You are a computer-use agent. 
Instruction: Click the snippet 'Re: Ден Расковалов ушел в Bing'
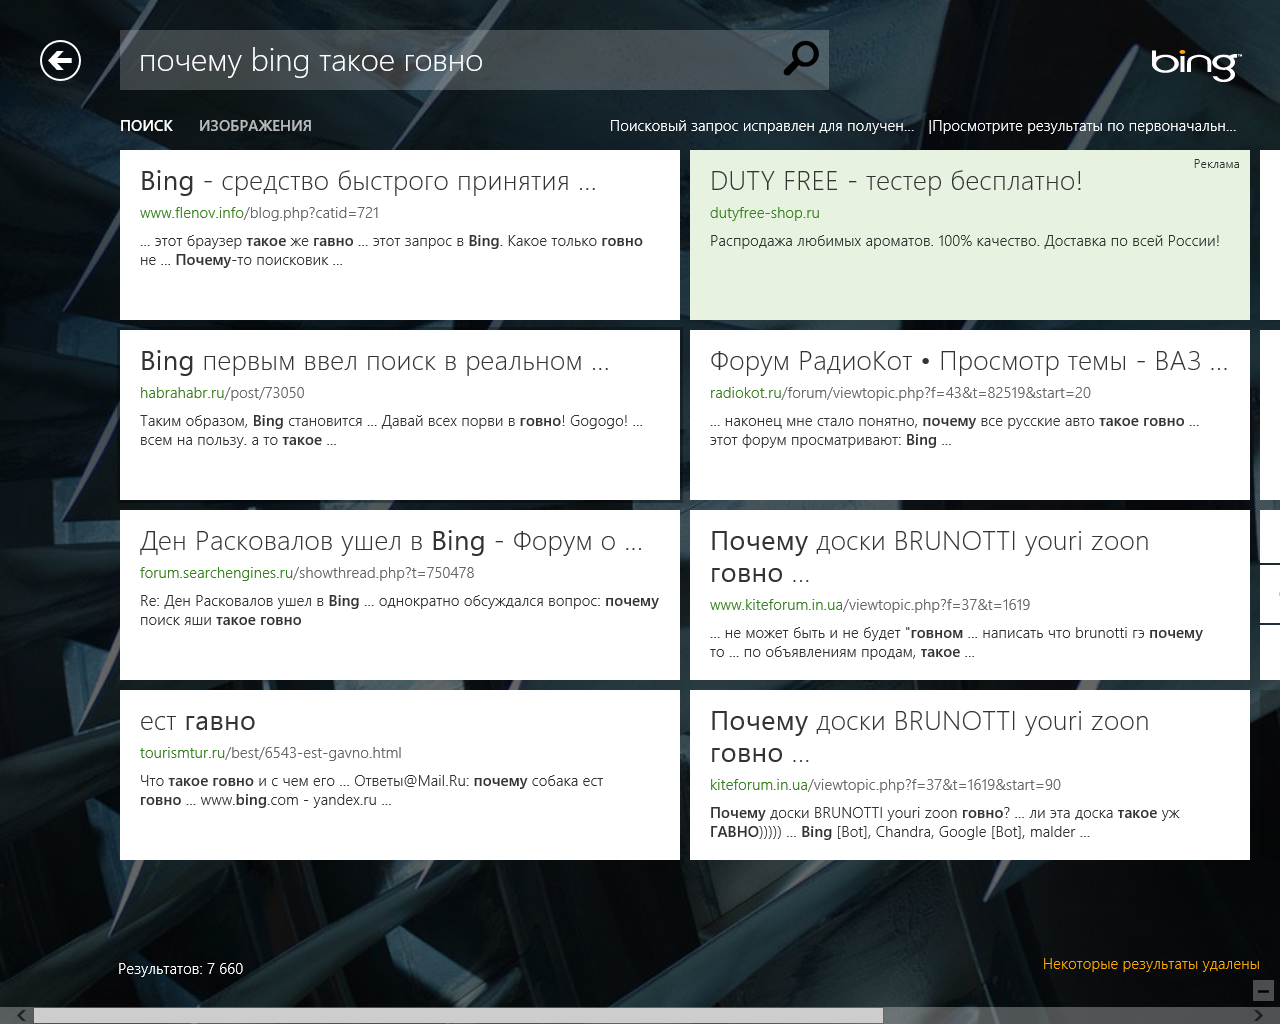399,610
